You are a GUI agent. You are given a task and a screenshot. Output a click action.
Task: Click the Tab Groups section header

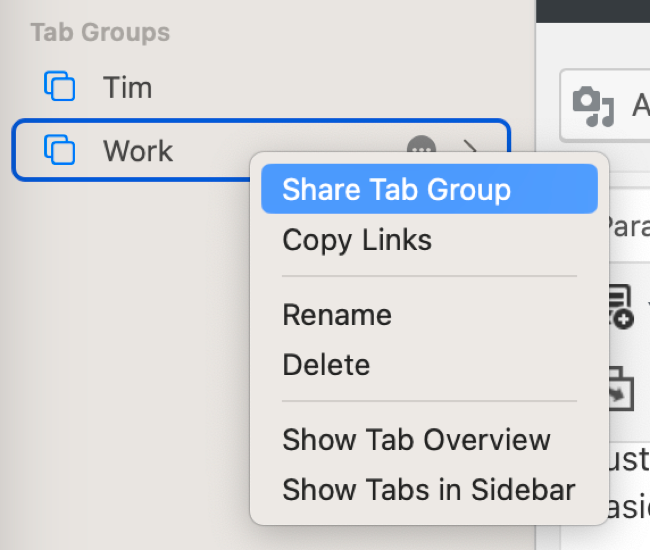(100, 32)
